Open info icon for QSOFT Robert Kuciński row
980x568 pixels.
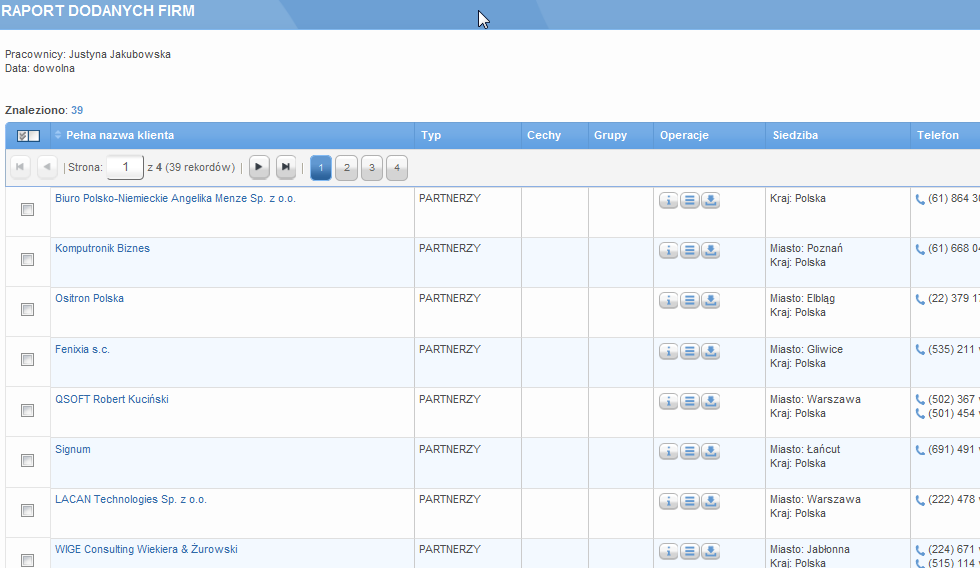(x=668, y=402)
